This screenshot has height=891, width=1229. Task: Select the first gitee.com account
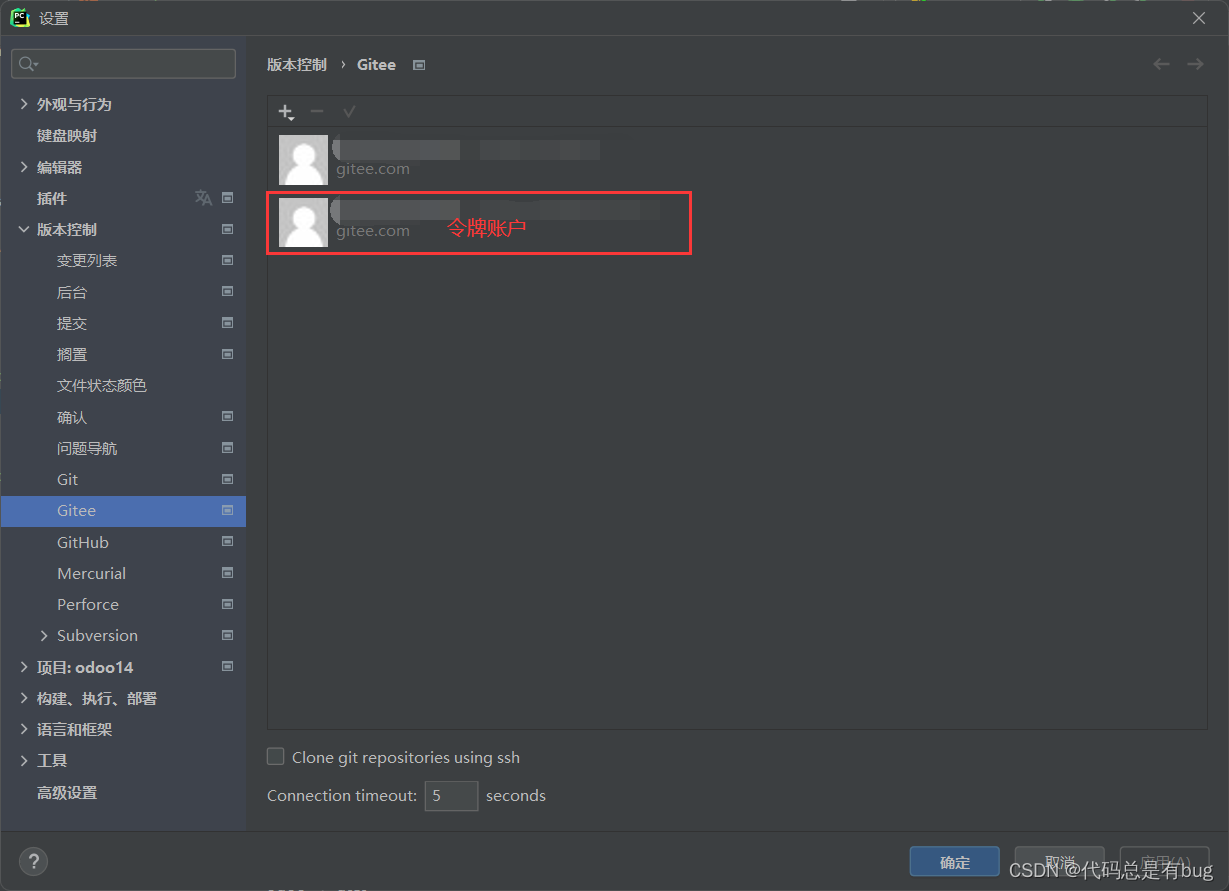[737, 160]
